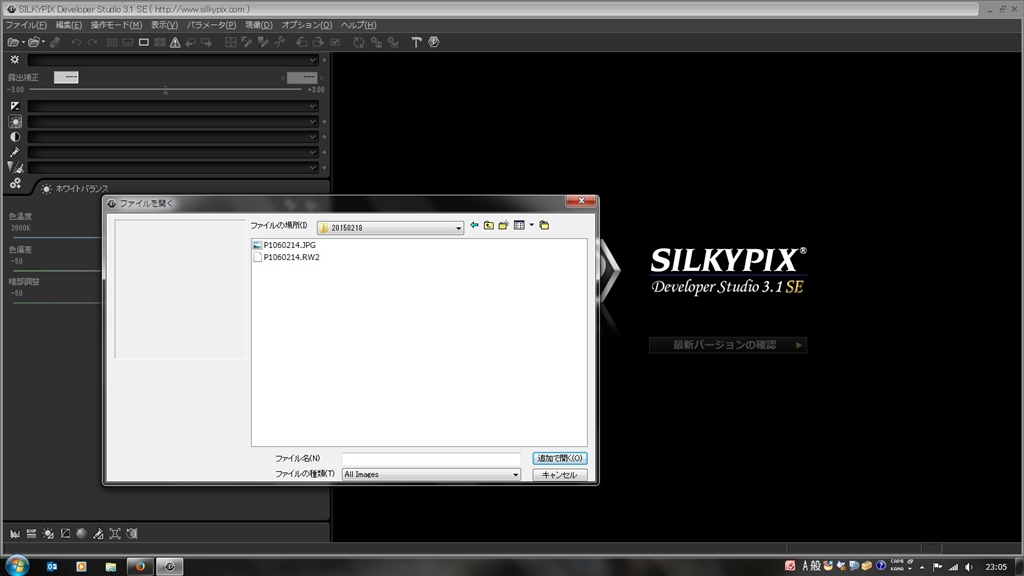
Task: Open Firefox from the taskbar
Action: coord(140,566)
